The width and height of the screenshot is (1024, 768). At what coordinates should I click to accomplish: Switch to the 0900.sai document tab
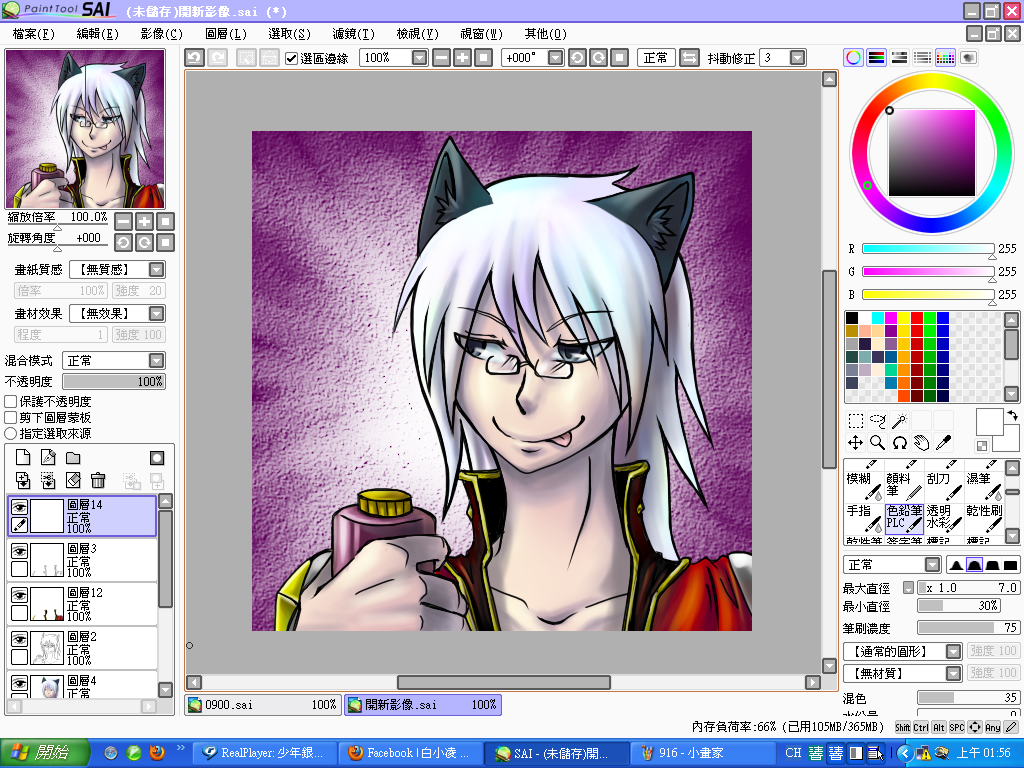point(263,705)
